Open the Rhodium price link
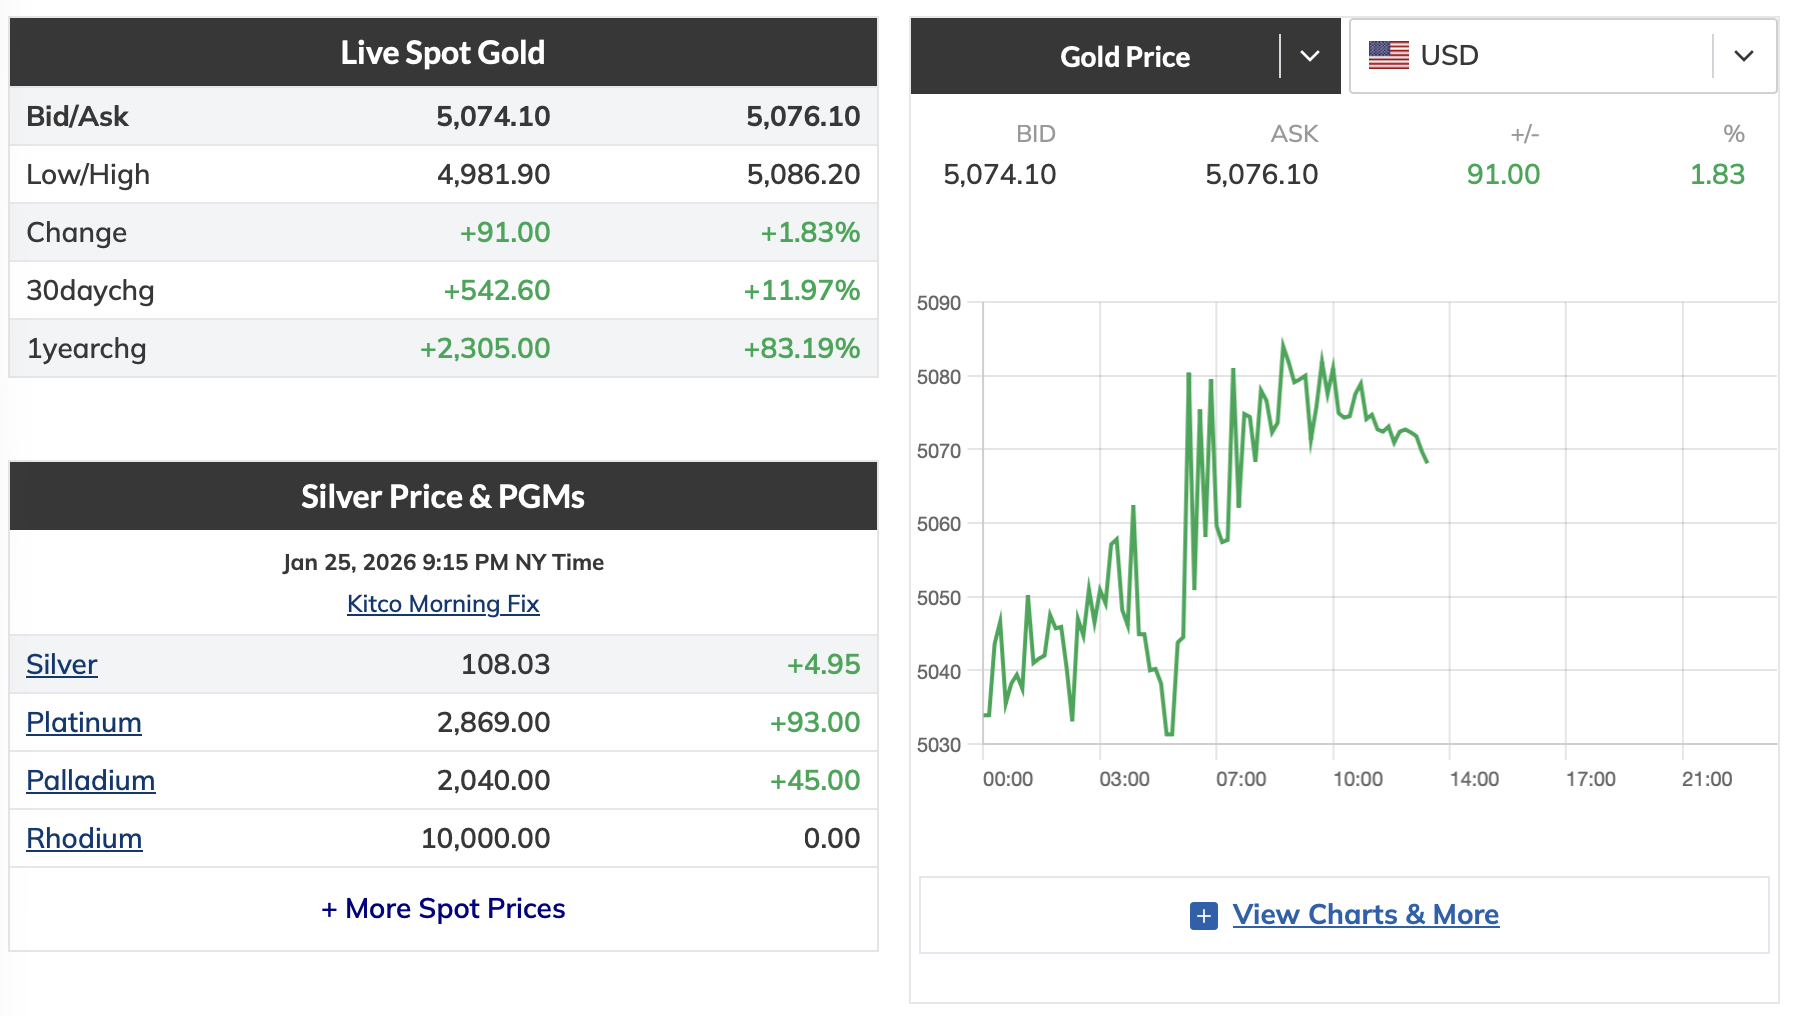This screenshot has width=1796, height=1016. [x=84, y=839]
